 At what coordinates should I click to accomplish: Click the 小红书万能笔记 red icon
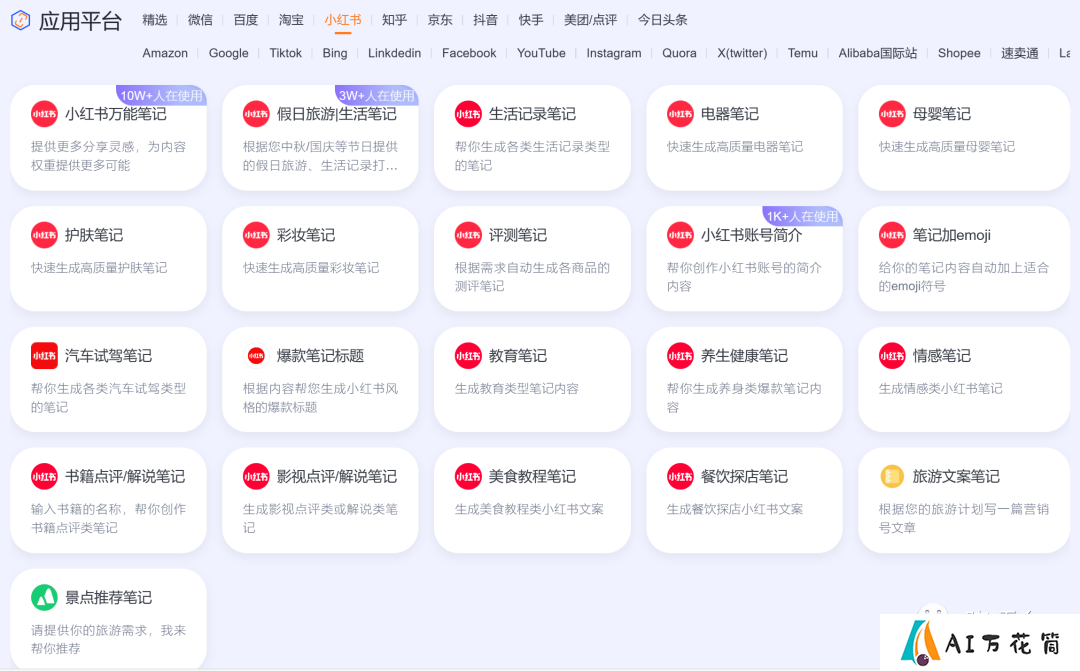click(x=44, y=114)
